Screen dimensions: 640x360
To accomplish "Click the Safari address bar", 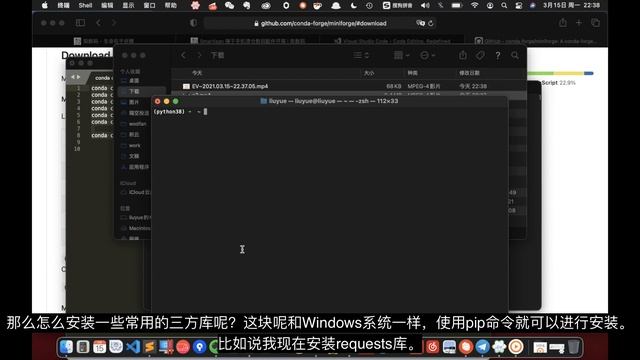I will coord(320,23).
